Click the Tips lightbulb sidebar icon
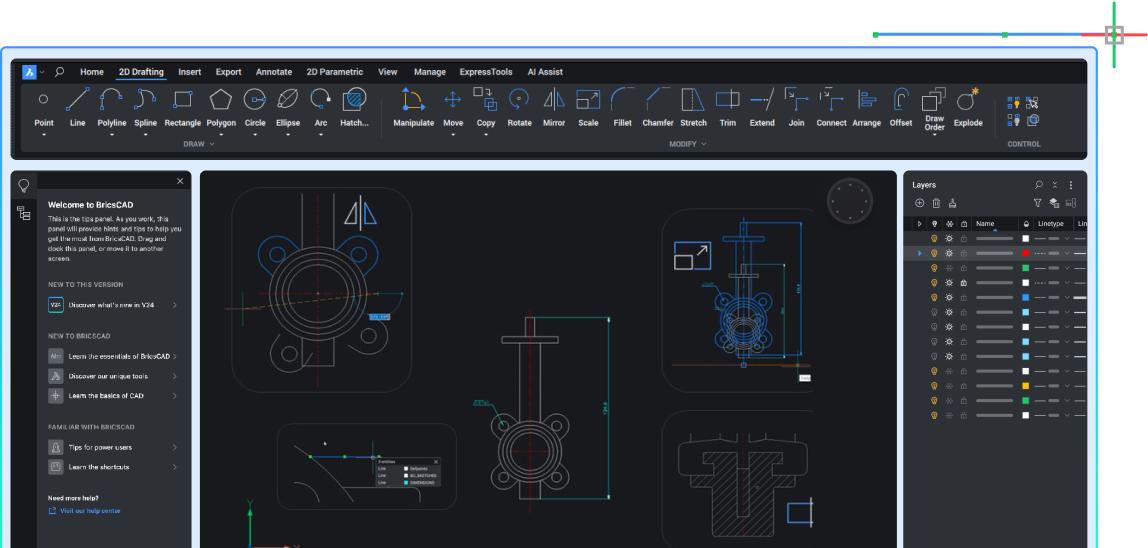The height and width of the screenshot is (548, 1148). point(24,184)
